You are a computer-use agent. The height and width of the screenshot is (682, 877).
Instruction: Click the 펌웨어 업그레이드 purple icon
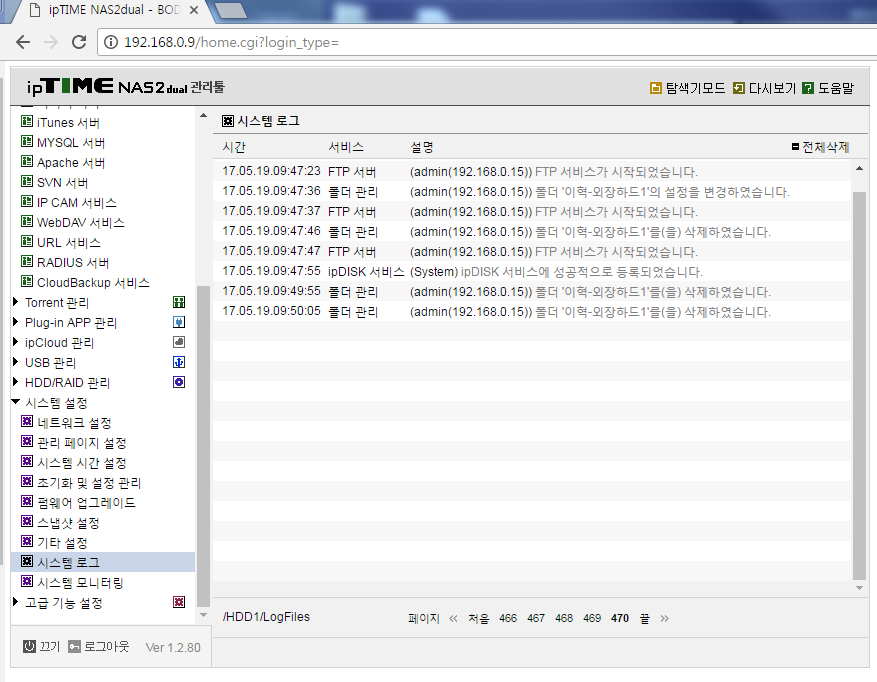click(27, 501)
